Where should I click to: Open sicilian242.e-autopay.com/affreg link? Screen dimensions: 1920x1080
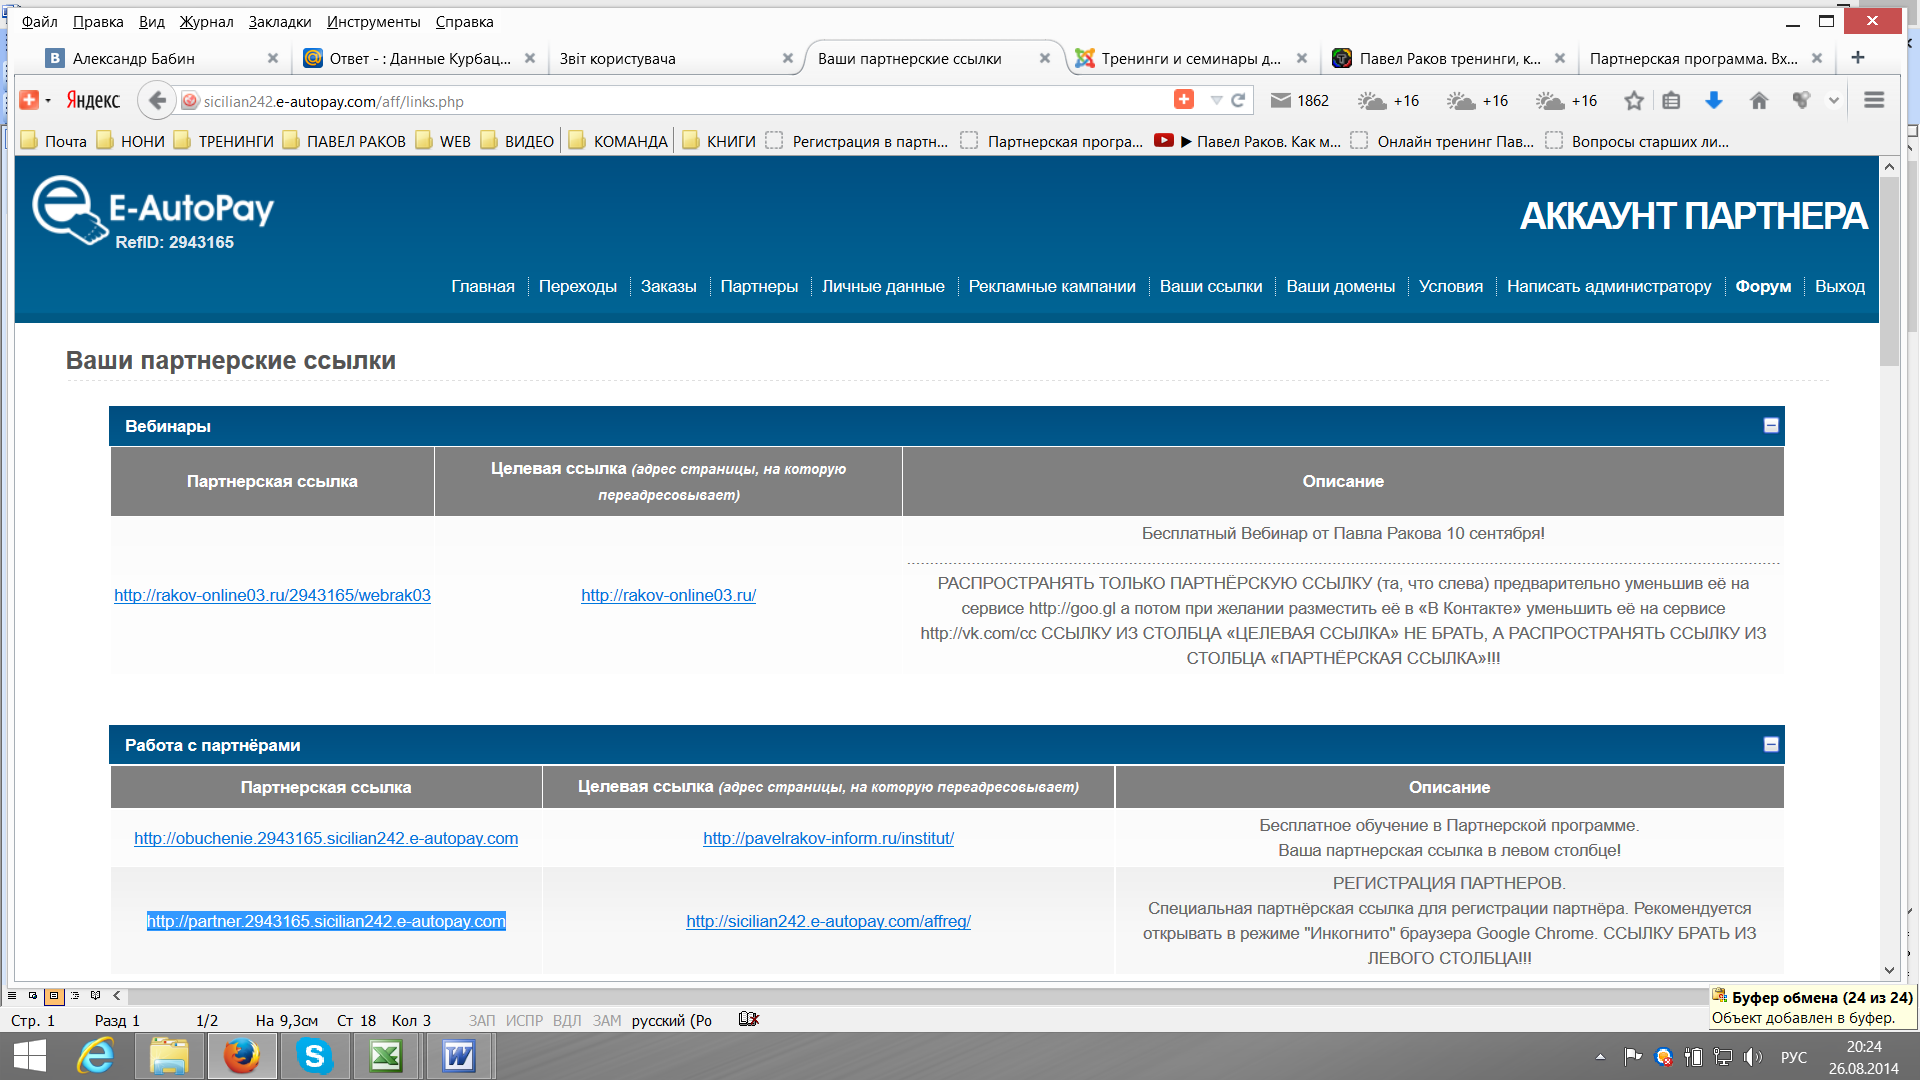828,921
